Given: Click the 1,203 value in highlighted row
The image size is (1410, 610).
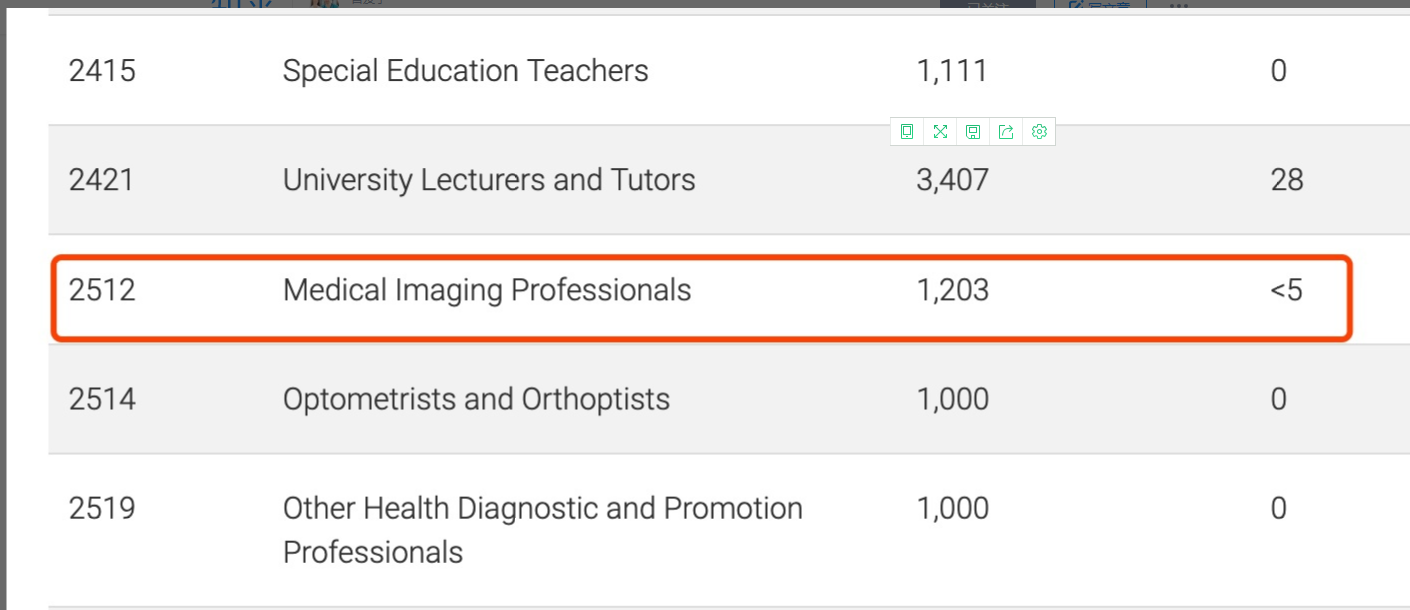Looking at the screenshot, I should point(952,290).
